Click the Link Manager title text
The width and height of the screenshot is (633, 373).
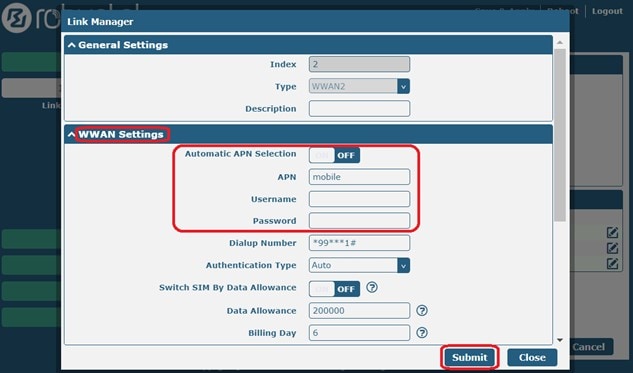coord(100,22)
